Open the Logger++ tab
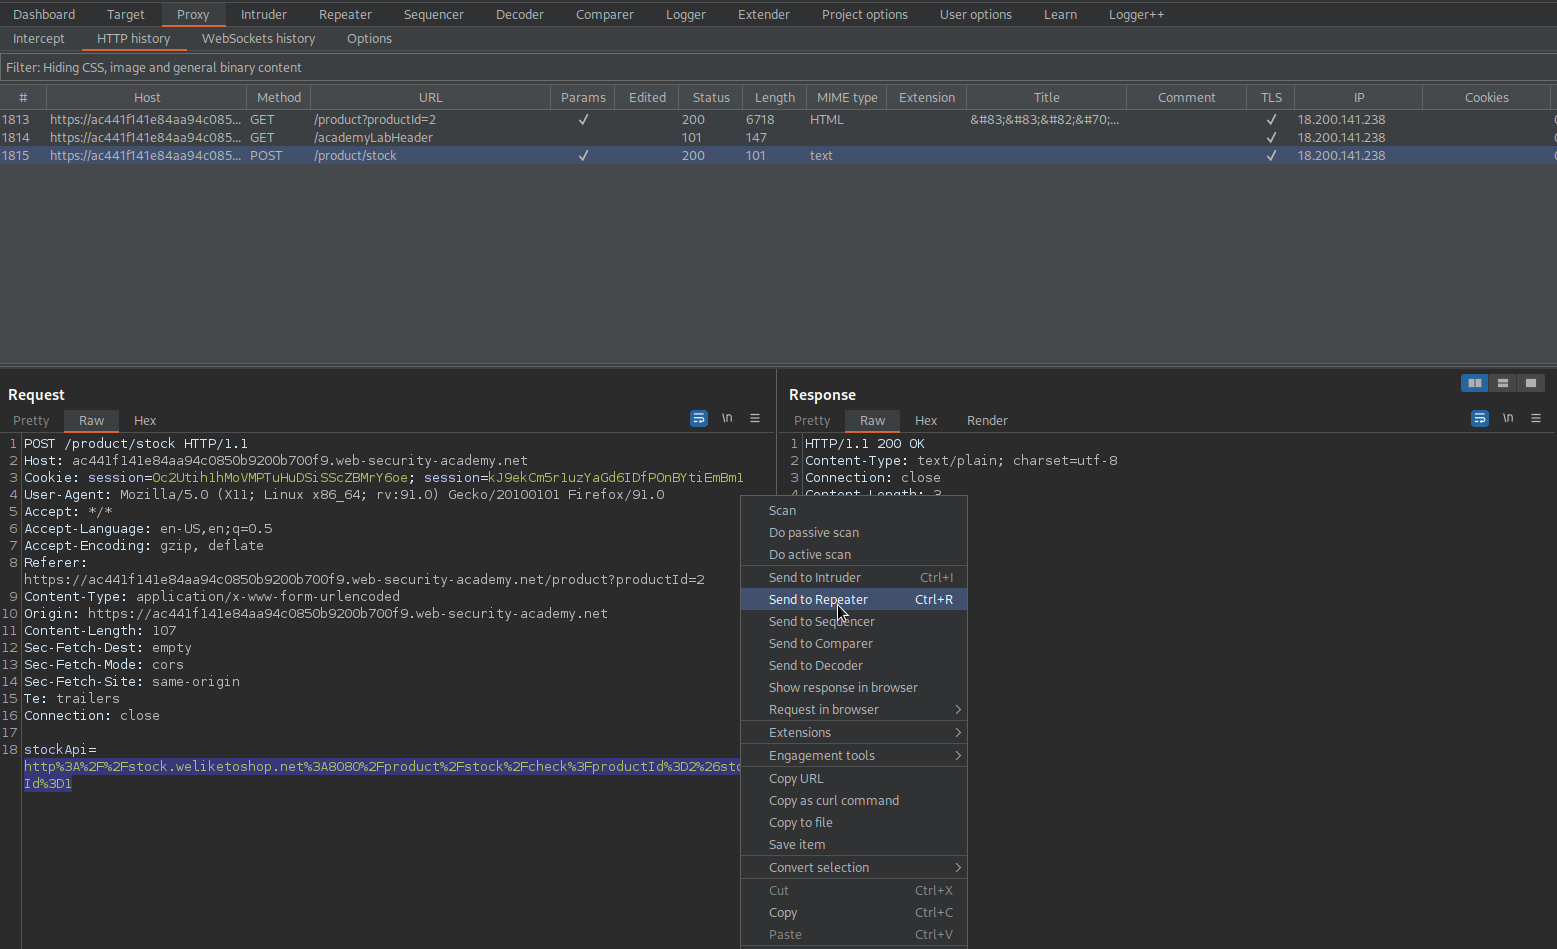Viewport: 1557px width, 949px height. (x=1136, y=14)
